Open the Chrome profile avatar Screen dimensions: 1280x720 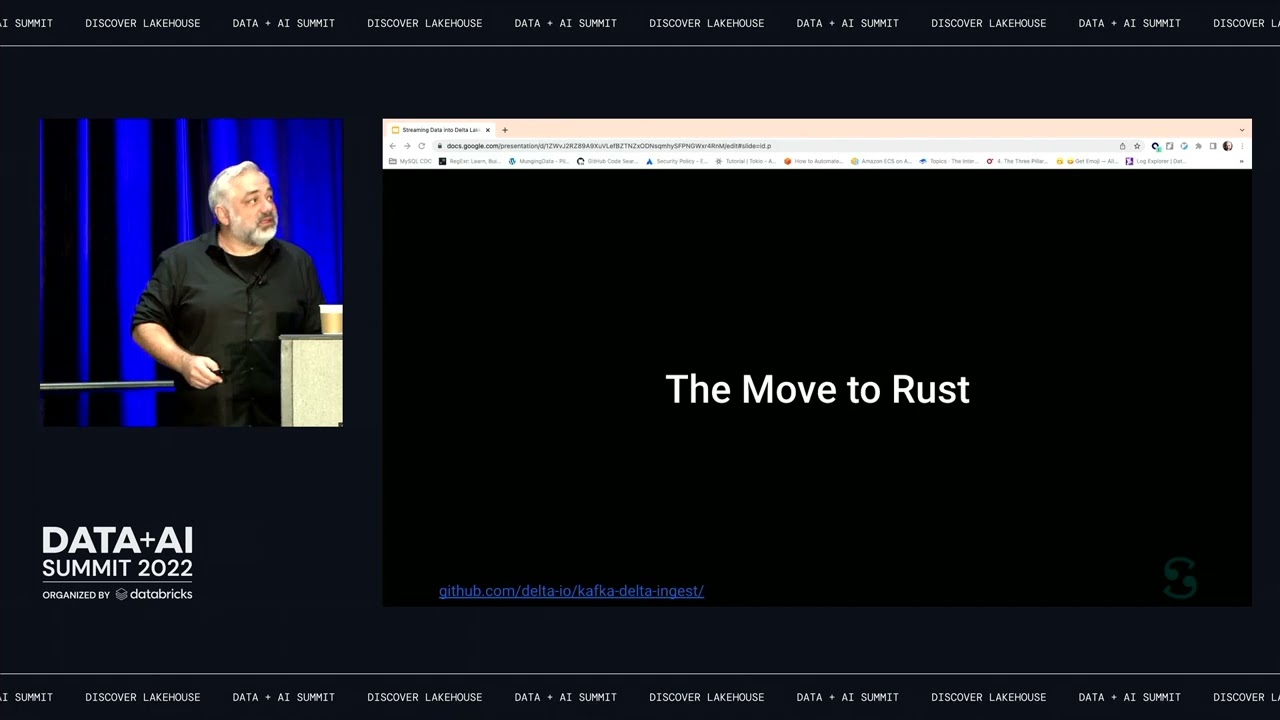(1228, 146)
